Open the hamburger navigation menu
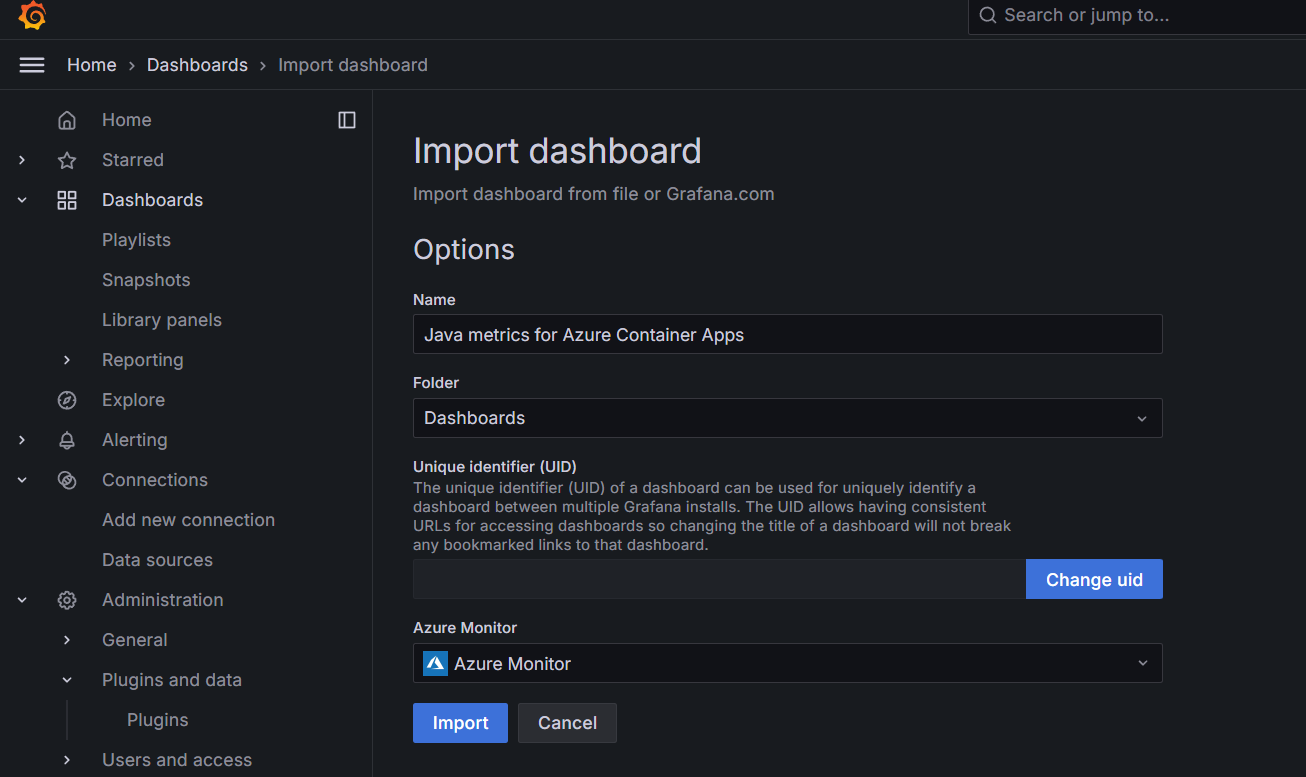 [32, 64]
